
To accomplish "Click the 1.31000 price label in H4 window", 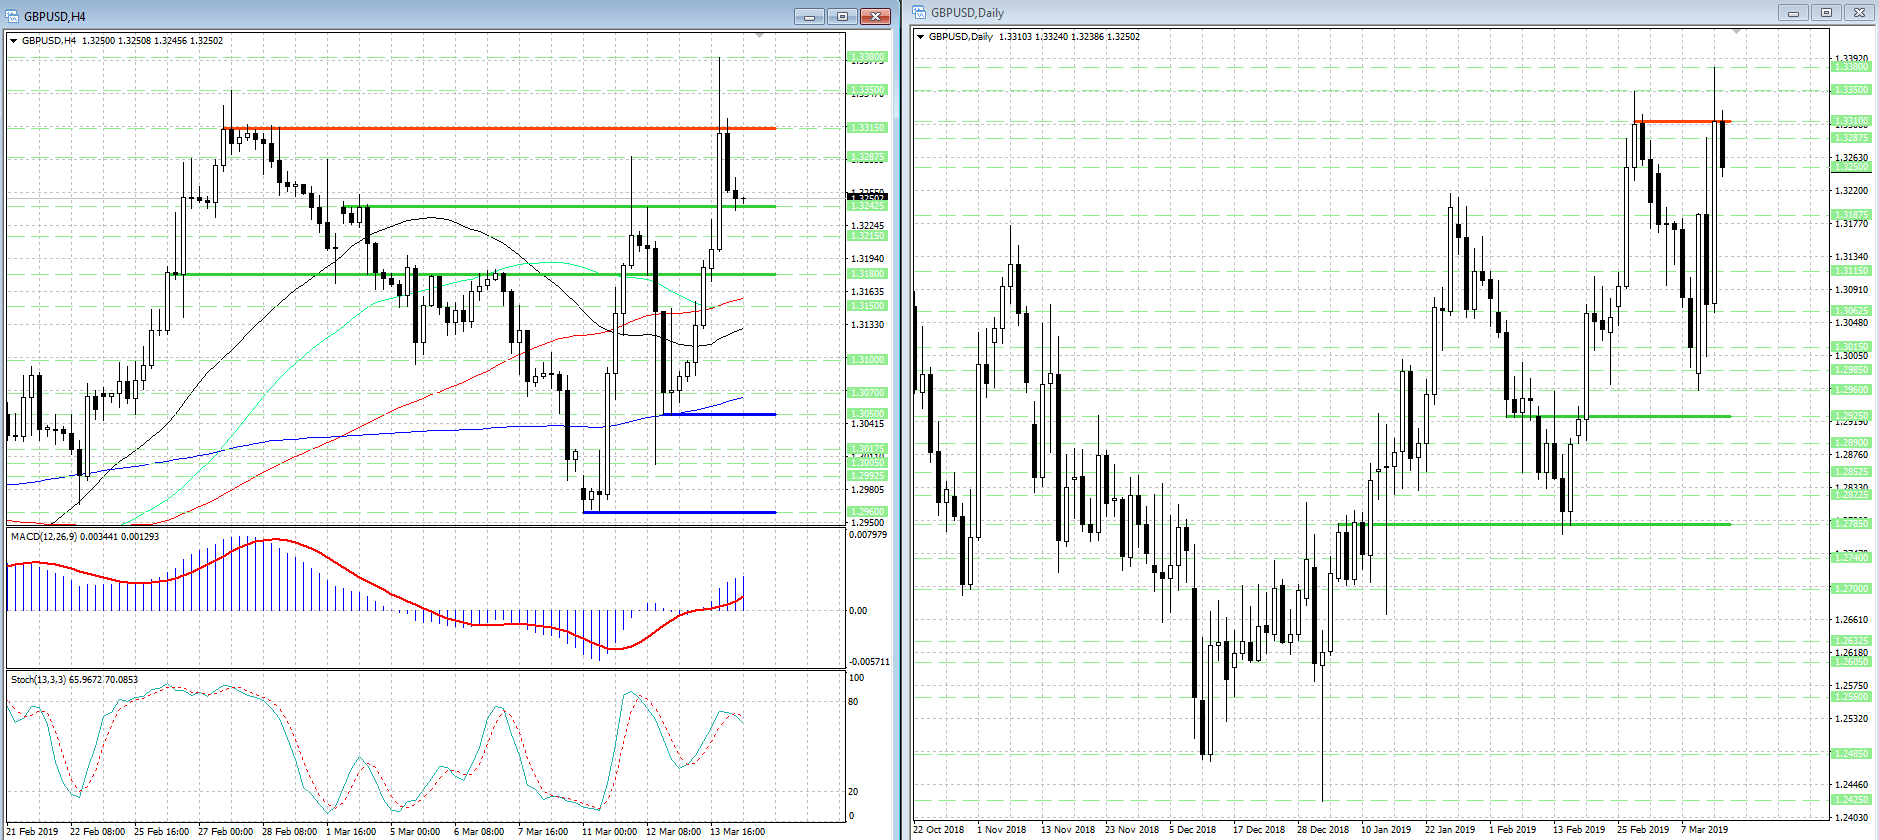I will point(867,360).
